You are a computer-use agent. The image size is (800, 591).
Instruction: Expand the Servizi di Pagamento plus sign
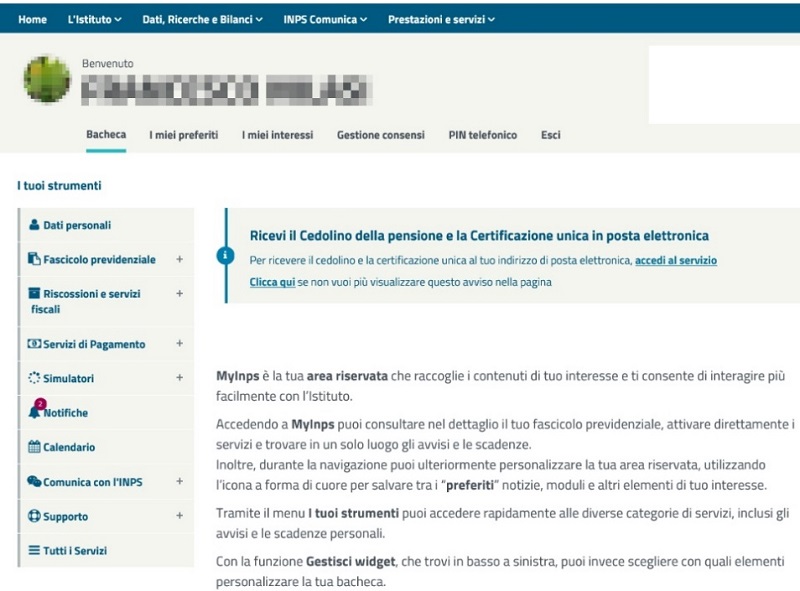coord(180,343)
